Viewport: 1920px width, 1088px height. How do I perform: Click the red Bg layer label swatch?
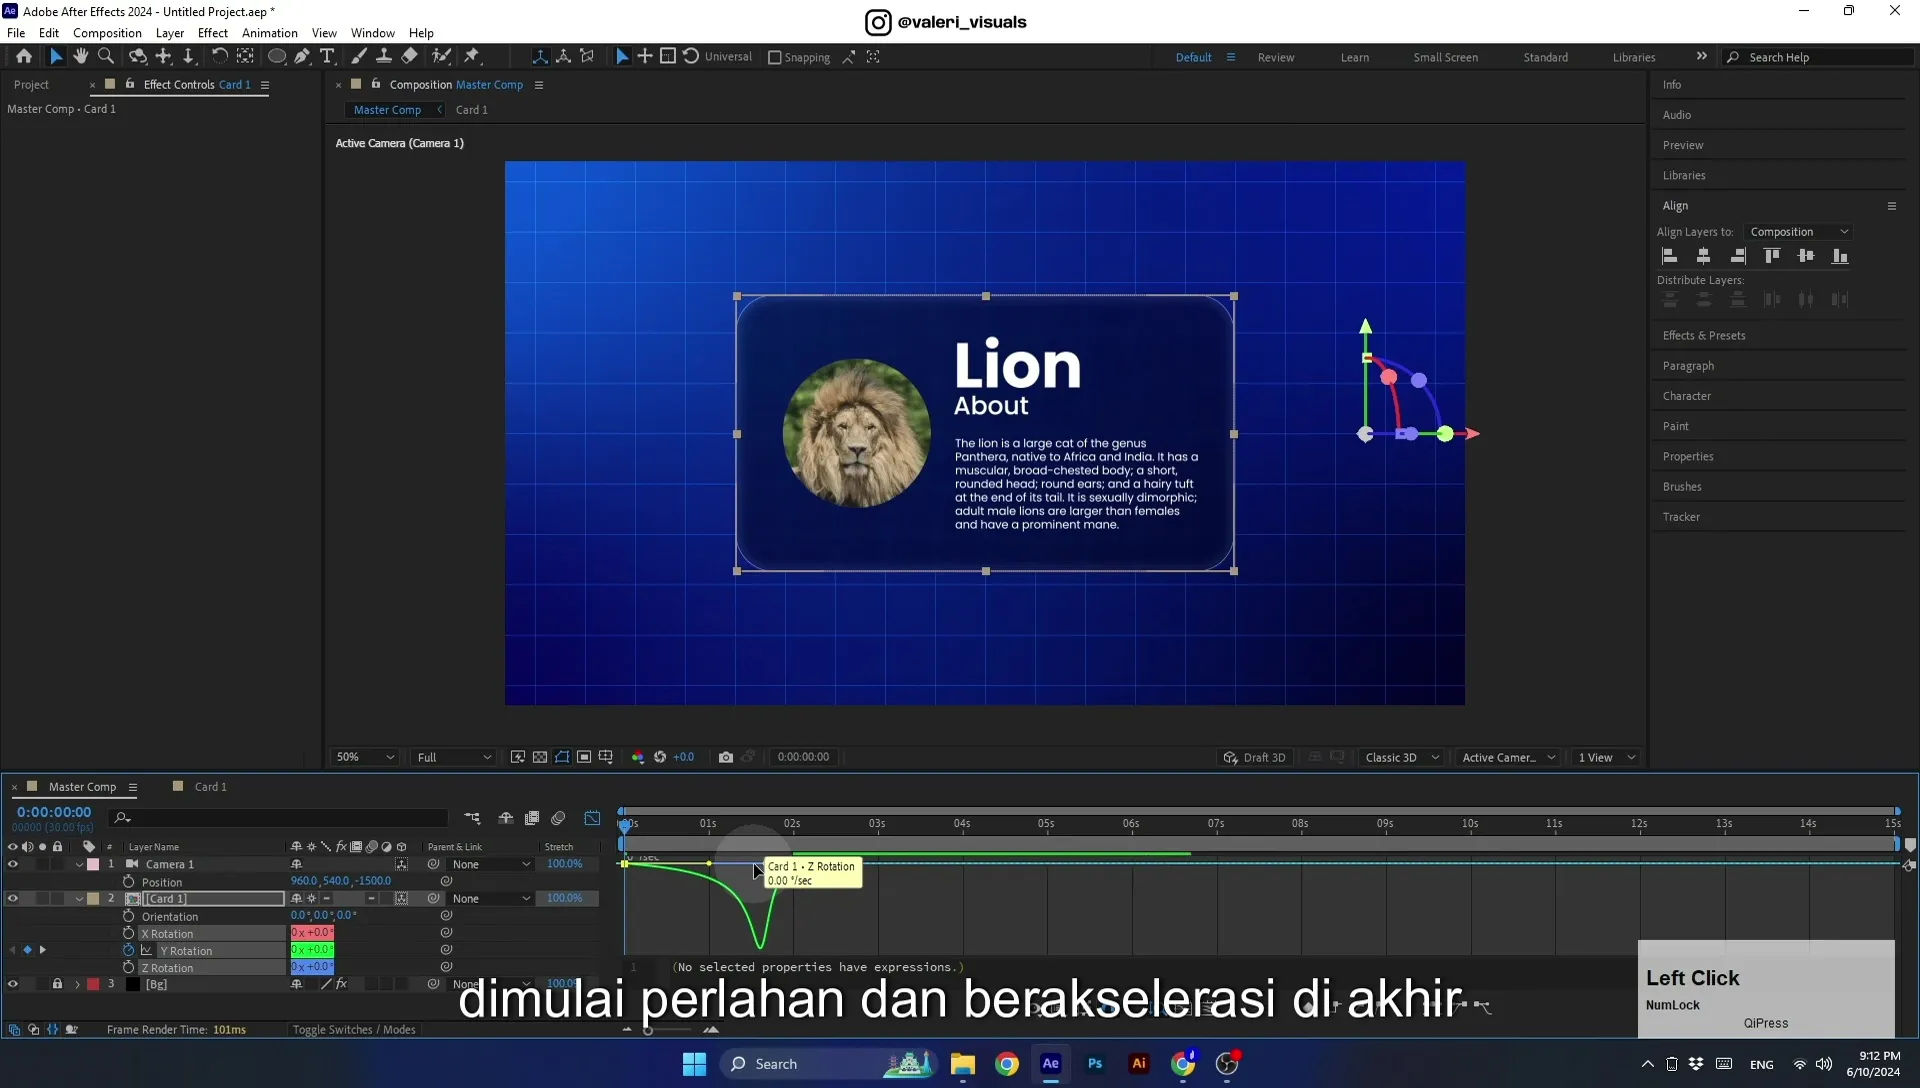pos(93,984)
